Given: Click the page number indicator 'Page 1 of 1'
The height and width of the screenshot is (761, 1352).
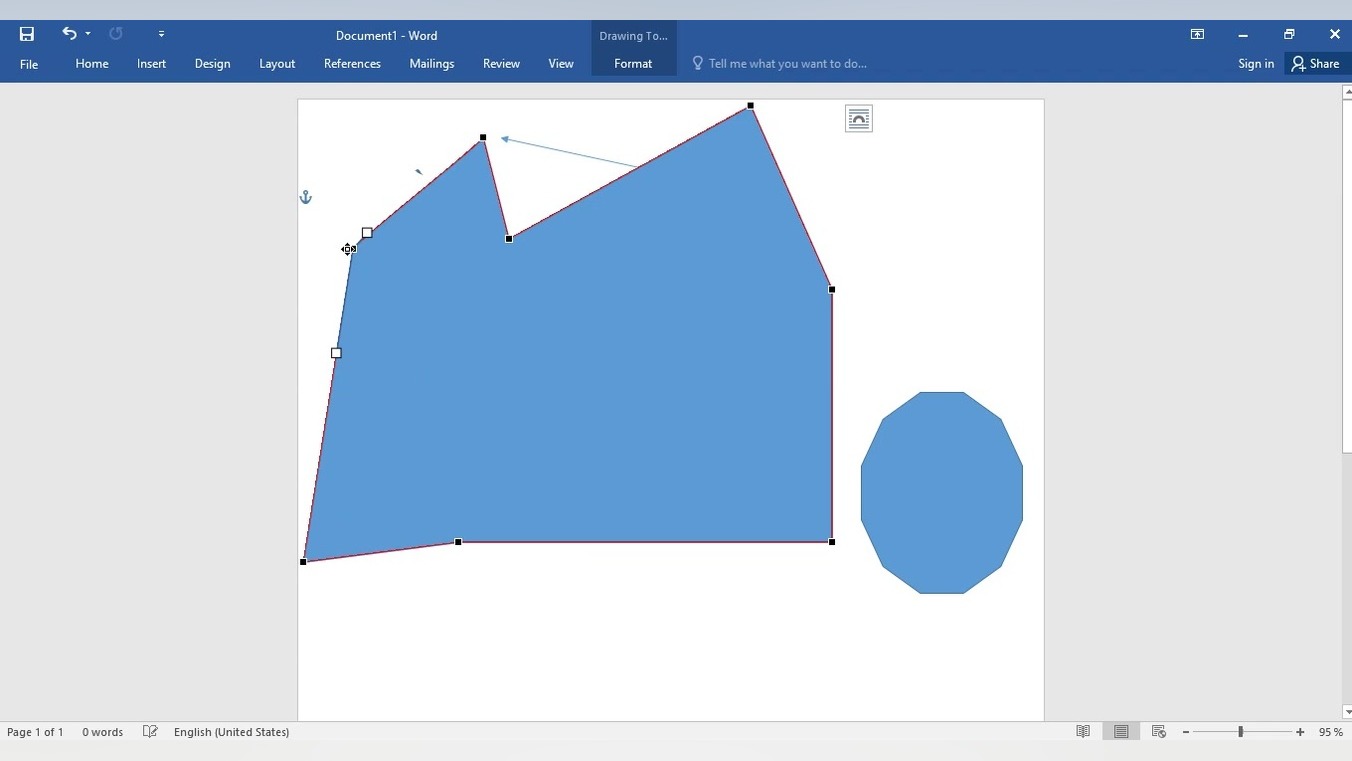Looking at the screenshot, I should click(35, 732).
